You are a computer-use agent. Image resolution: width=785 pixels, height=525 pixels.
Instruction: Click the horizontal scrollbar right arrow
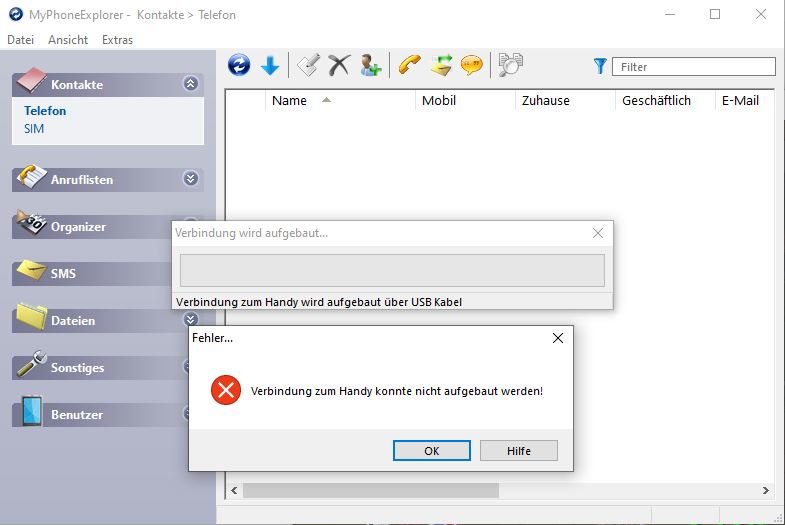pos(766,491)
